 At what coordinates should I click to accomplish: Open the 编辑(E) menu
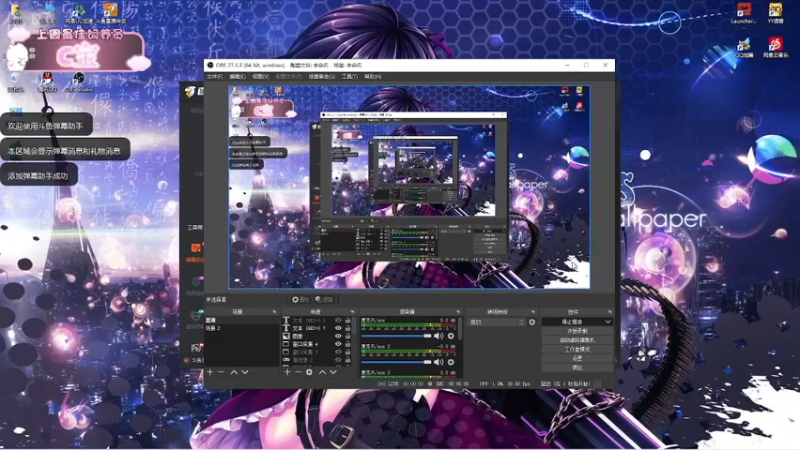point(237,77)
